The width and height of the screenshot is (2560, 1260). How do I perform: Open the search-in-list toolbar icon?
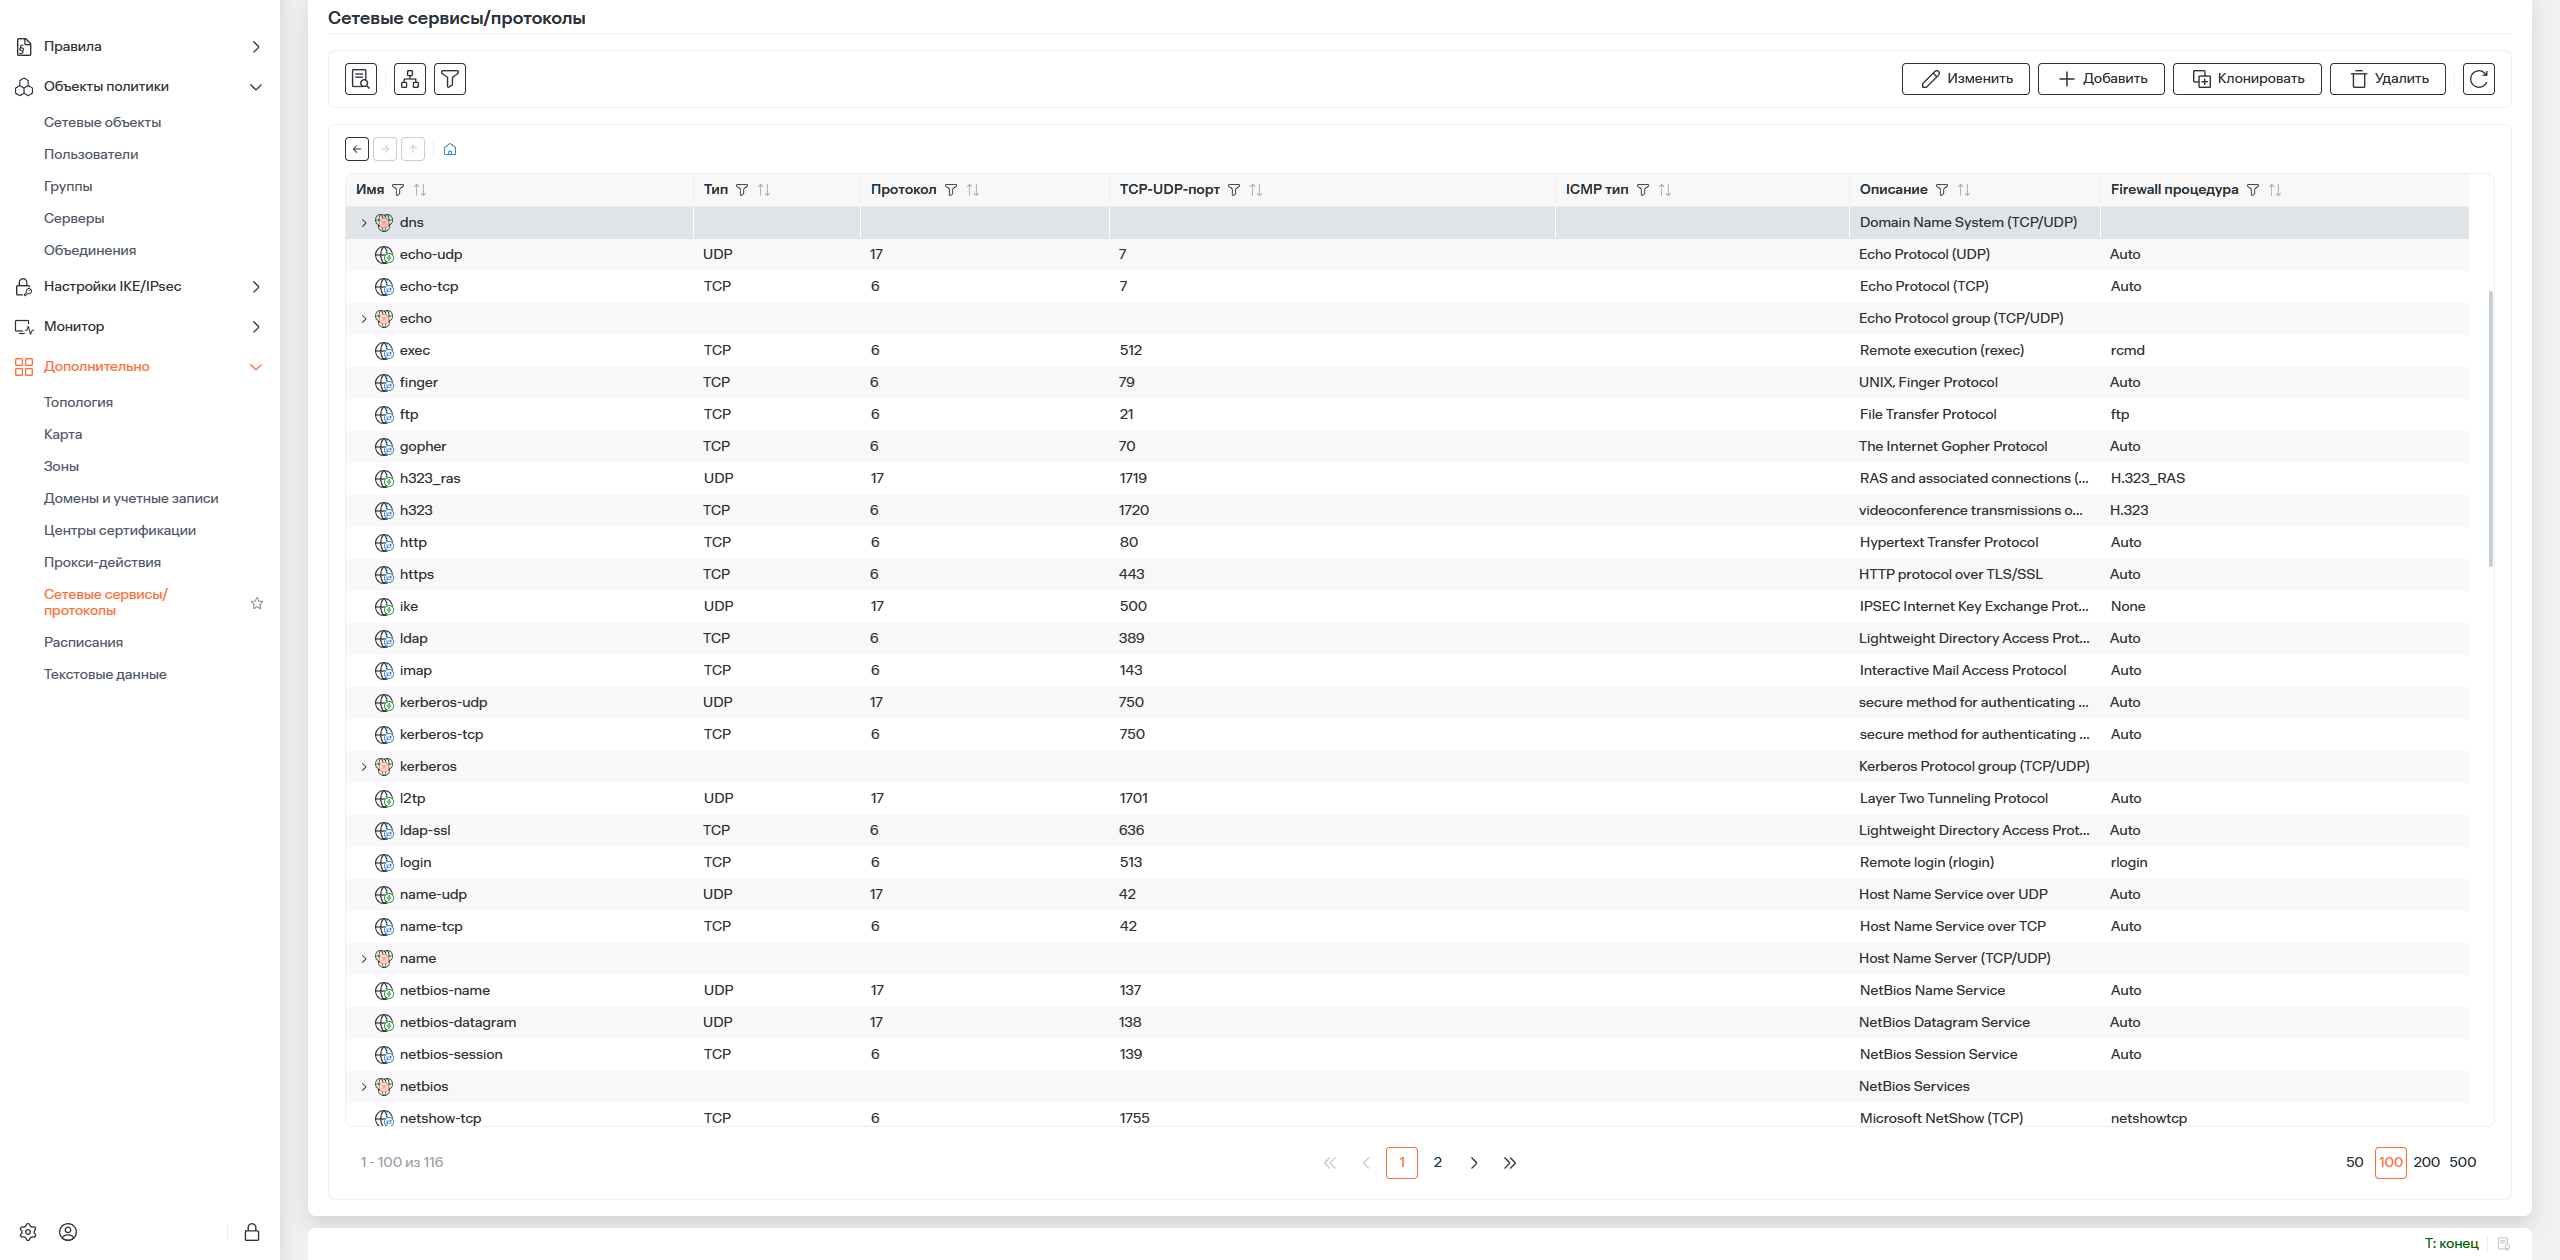[361, 79]
